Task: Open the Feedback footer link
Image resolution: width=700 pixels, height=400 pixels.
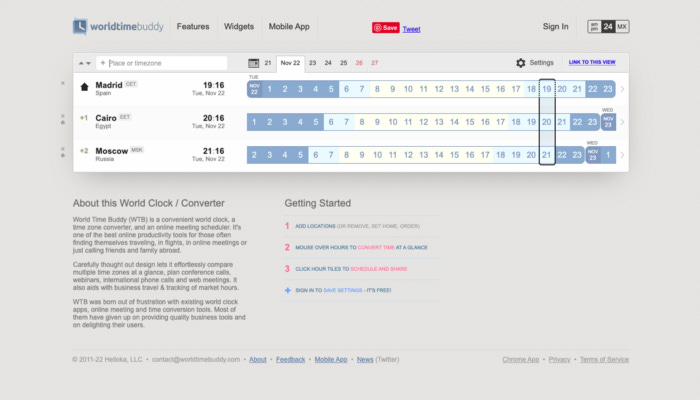Action: [290, 359]
